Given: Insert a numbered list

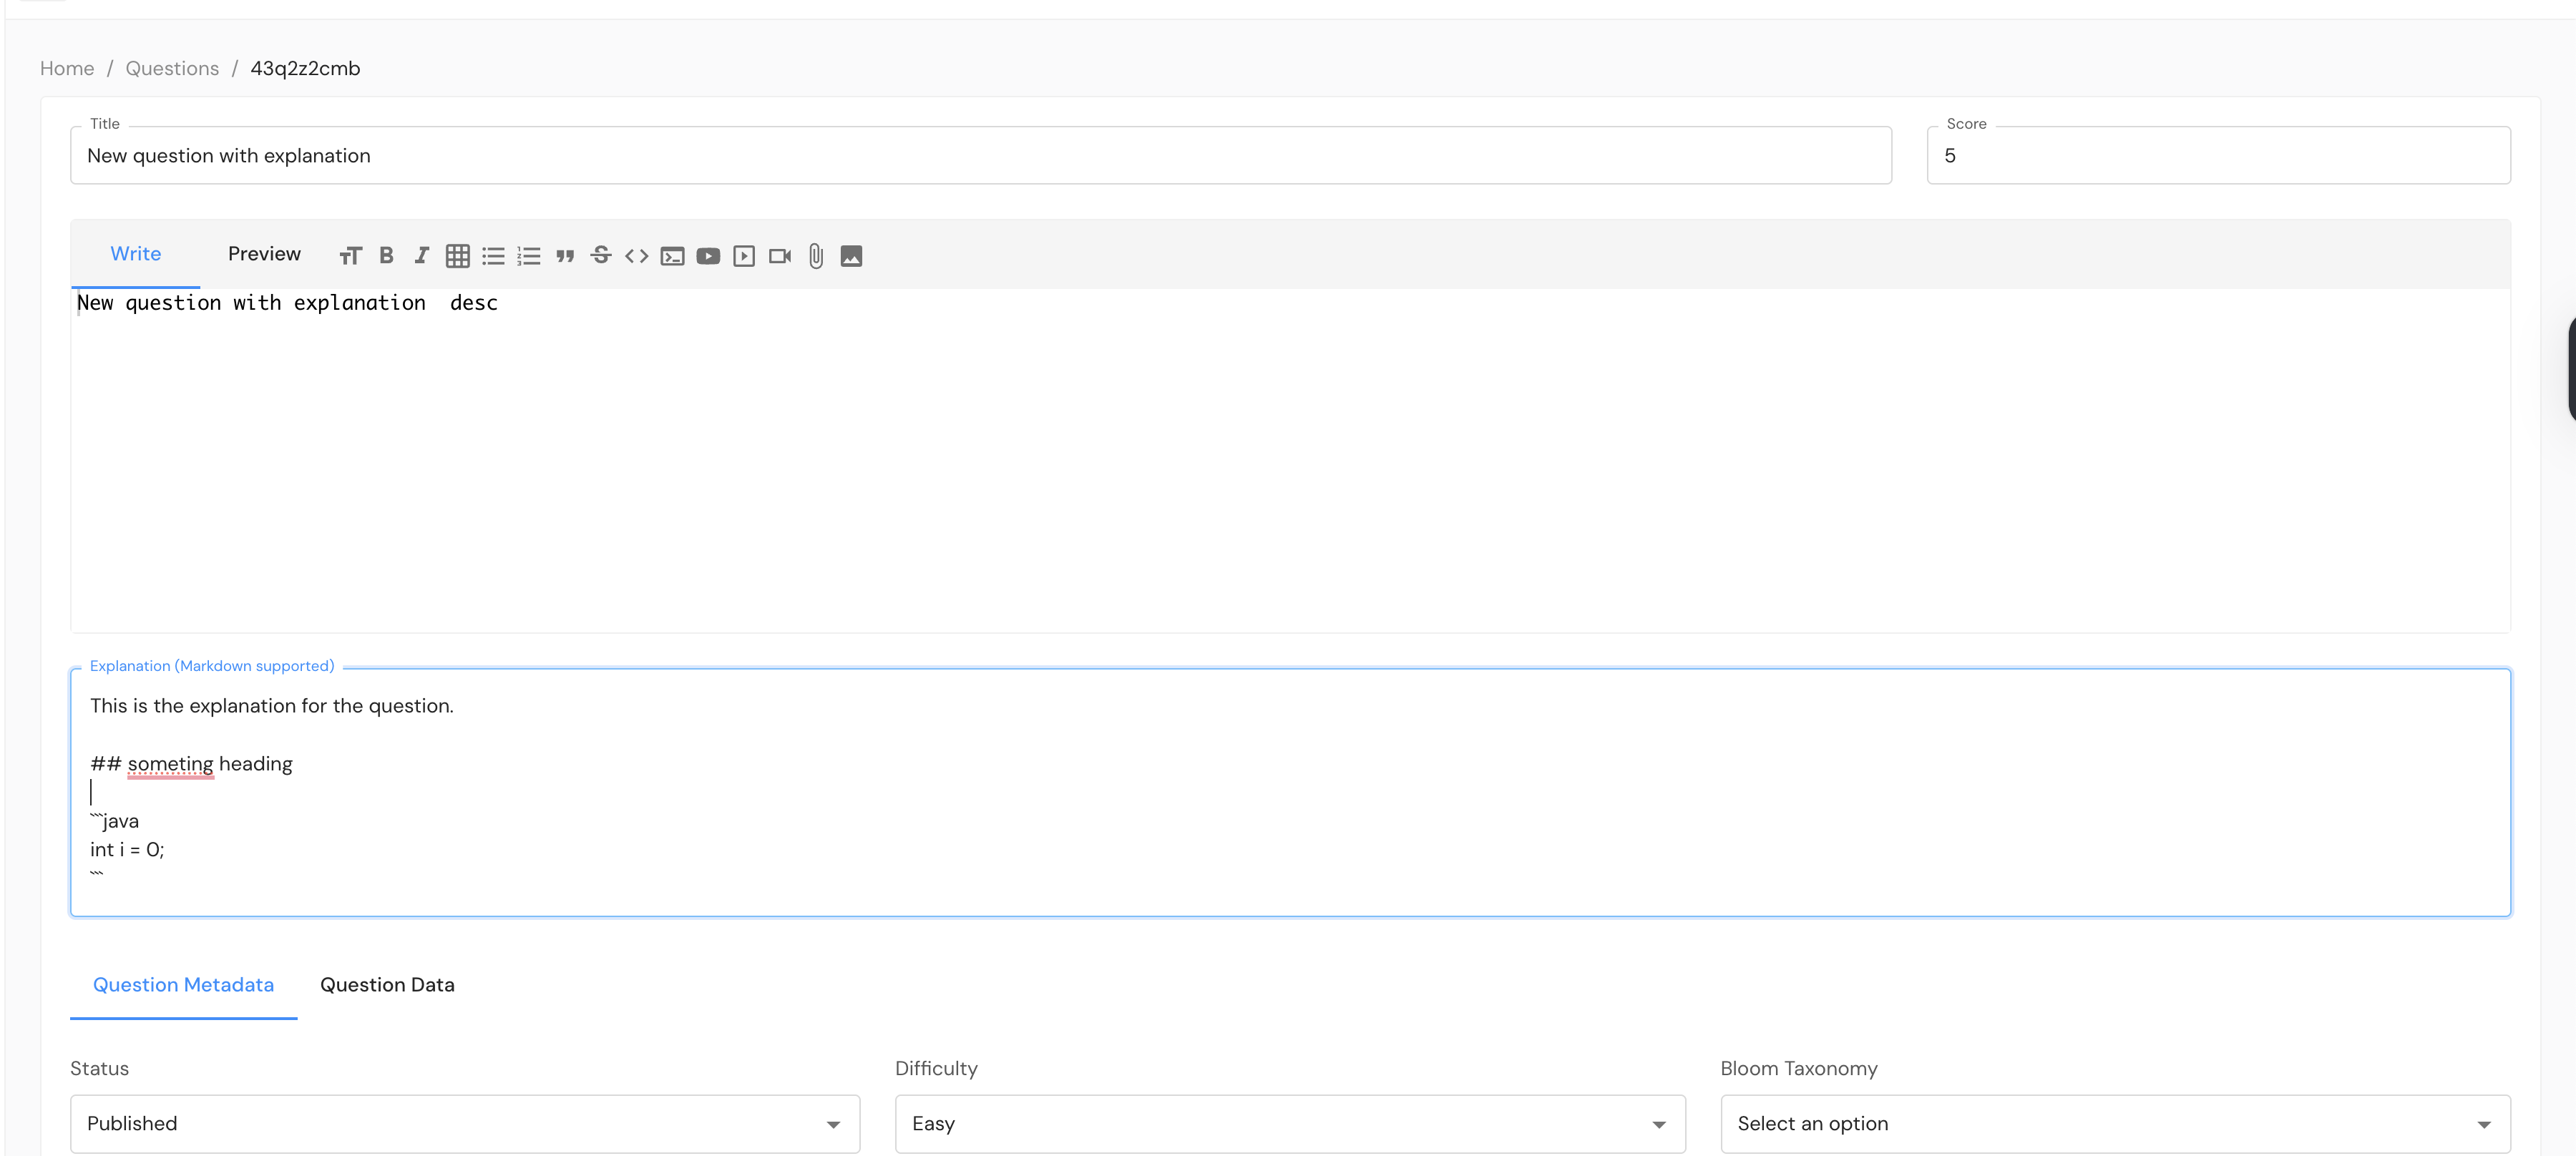Looking at the screenshot, I should [x=529, y=256].
